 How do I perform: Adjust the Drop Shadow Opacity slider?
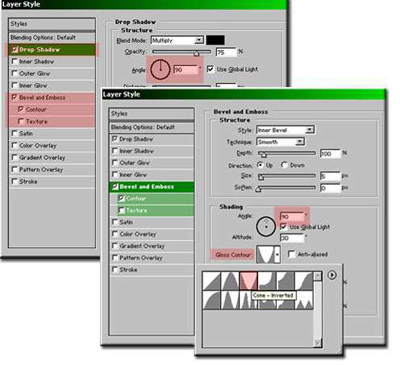pyautogui.click(x=197, y=53)
